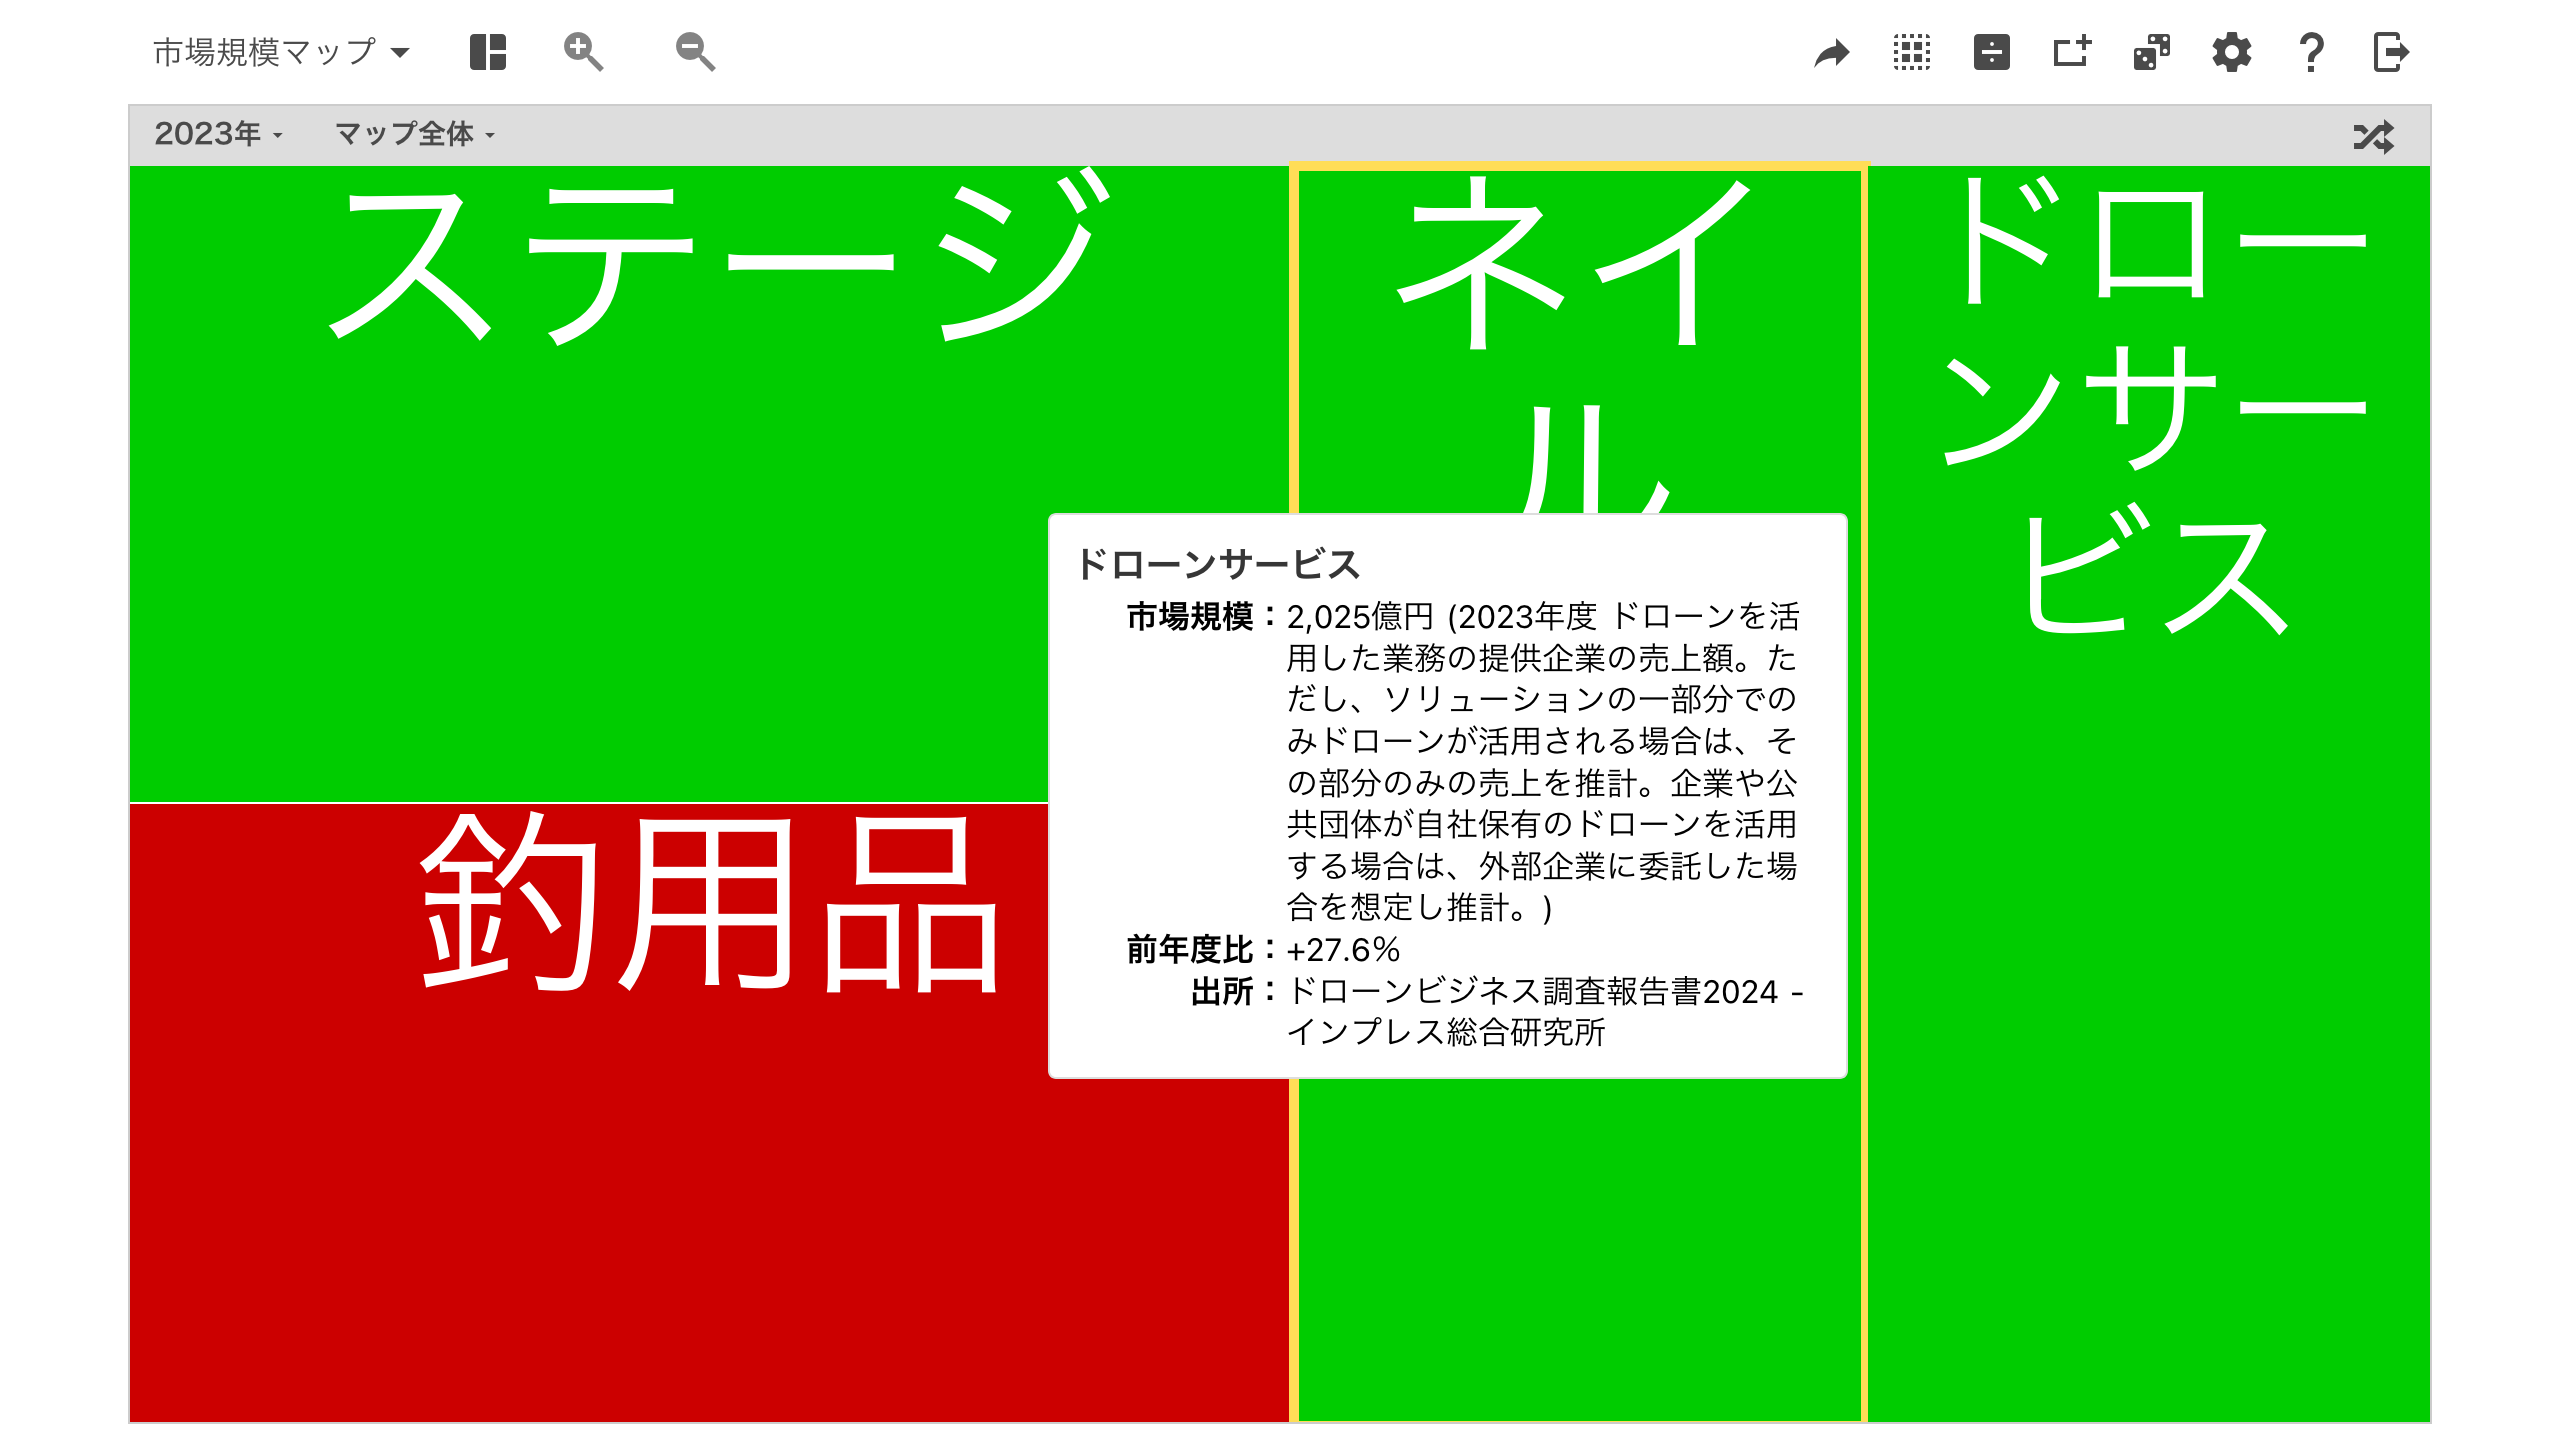Click the source text ドローンビジネス調査報告書2024

pos(1532,991)
